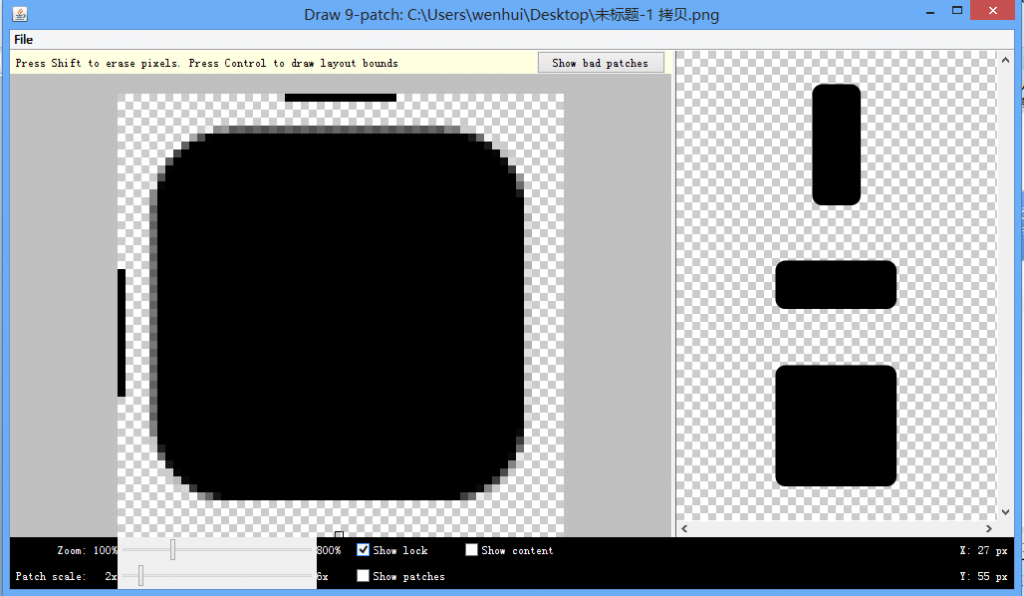Click the 'Patch scale:' label
Screen dimensions: 1024x596
point(51,576)
